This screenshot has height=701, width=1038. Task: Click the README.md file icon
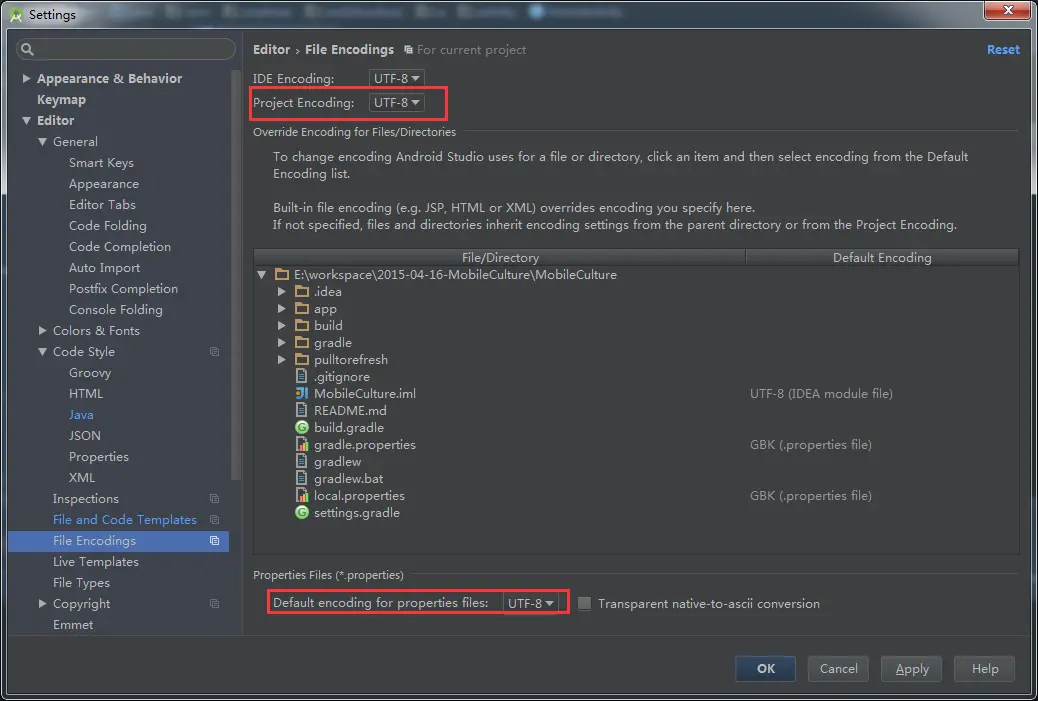click(302, 410)
